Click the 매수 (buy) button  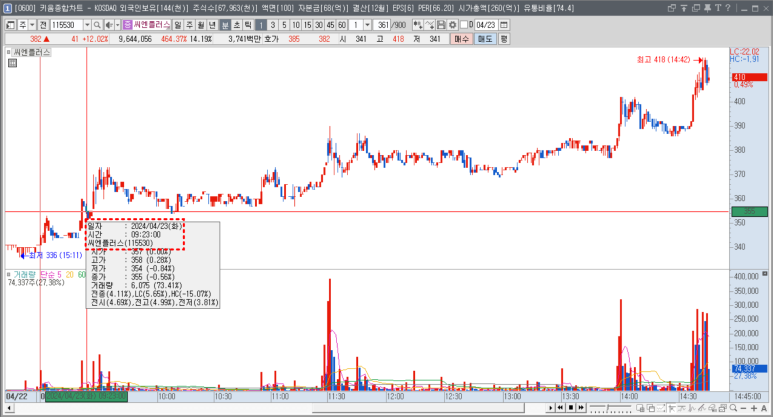coord(461,39)
